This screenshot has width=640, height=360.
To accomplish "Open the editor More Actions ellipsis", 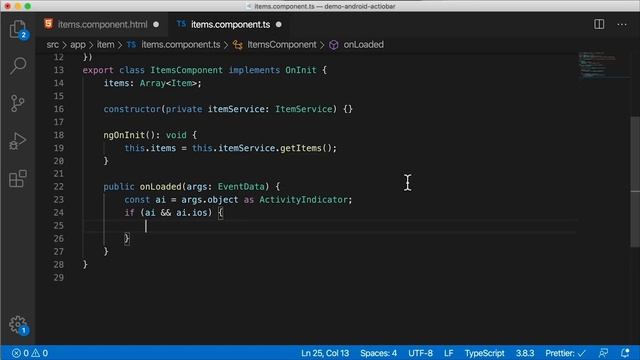I will (622, 24).
